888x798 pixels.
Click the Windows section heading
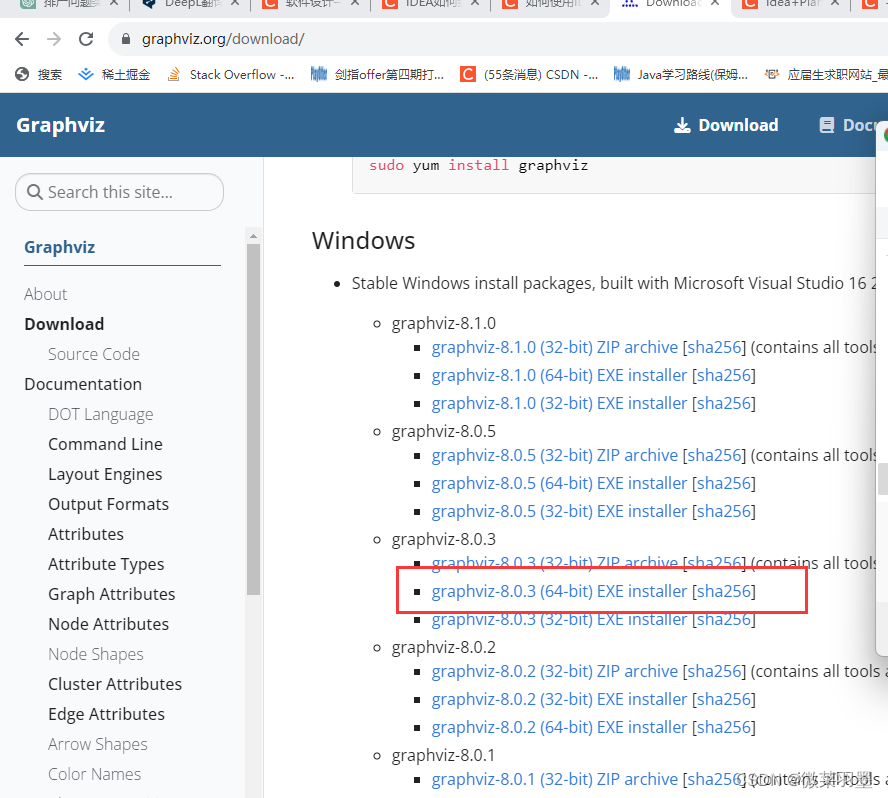pos(364,241)
